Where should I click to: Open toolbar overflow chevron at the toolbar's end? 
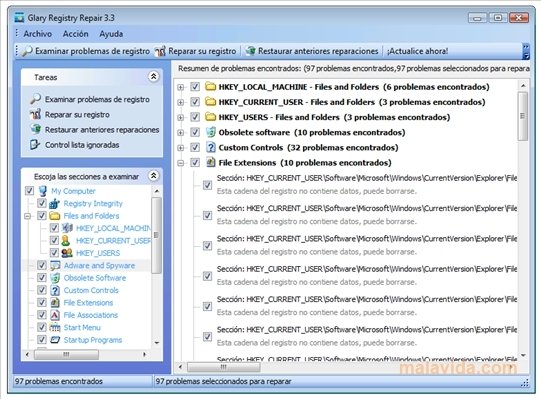[526, 51]
